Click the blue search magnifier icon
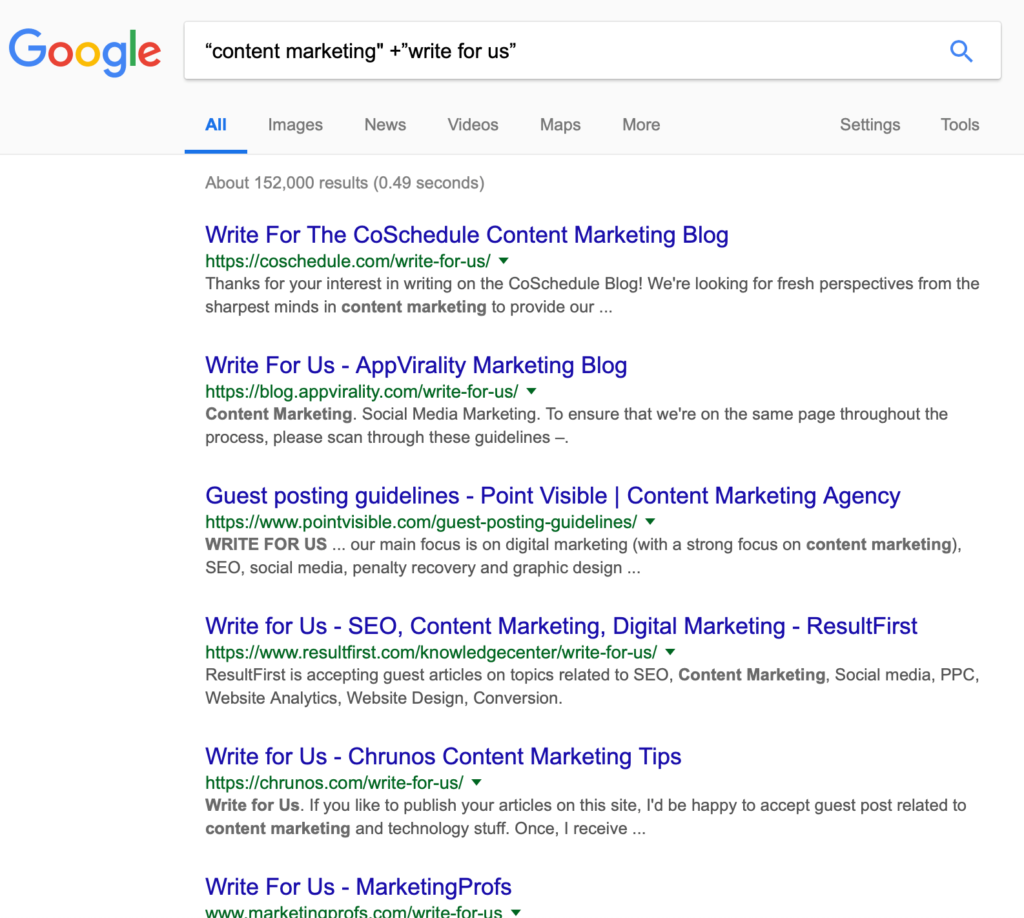Viewport: 1024px width, 918px height. (961, 51)
